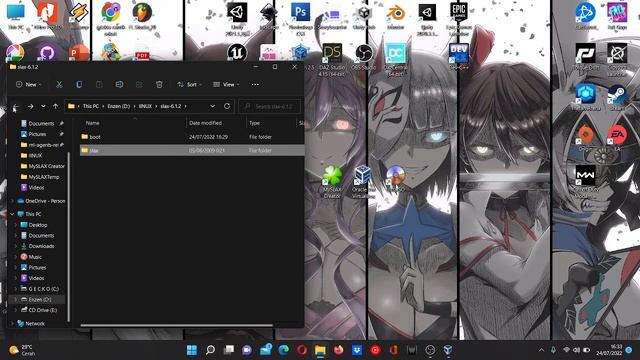Select the boot folder row
640x360 pixels.
click(192, 137)
